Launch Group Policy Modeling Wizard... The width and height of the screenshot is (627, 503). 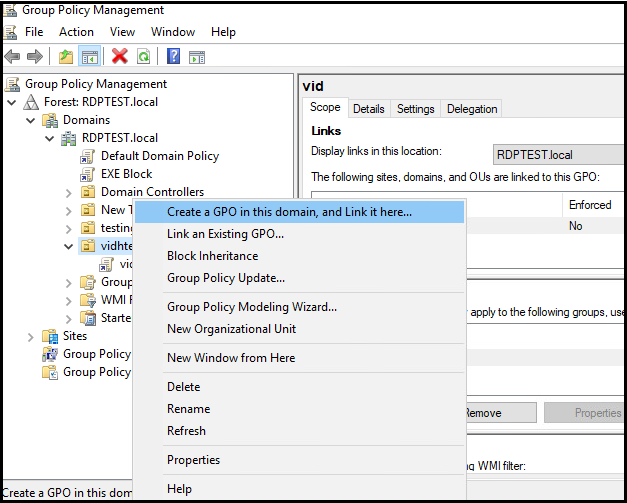click(x=300, y=307)
